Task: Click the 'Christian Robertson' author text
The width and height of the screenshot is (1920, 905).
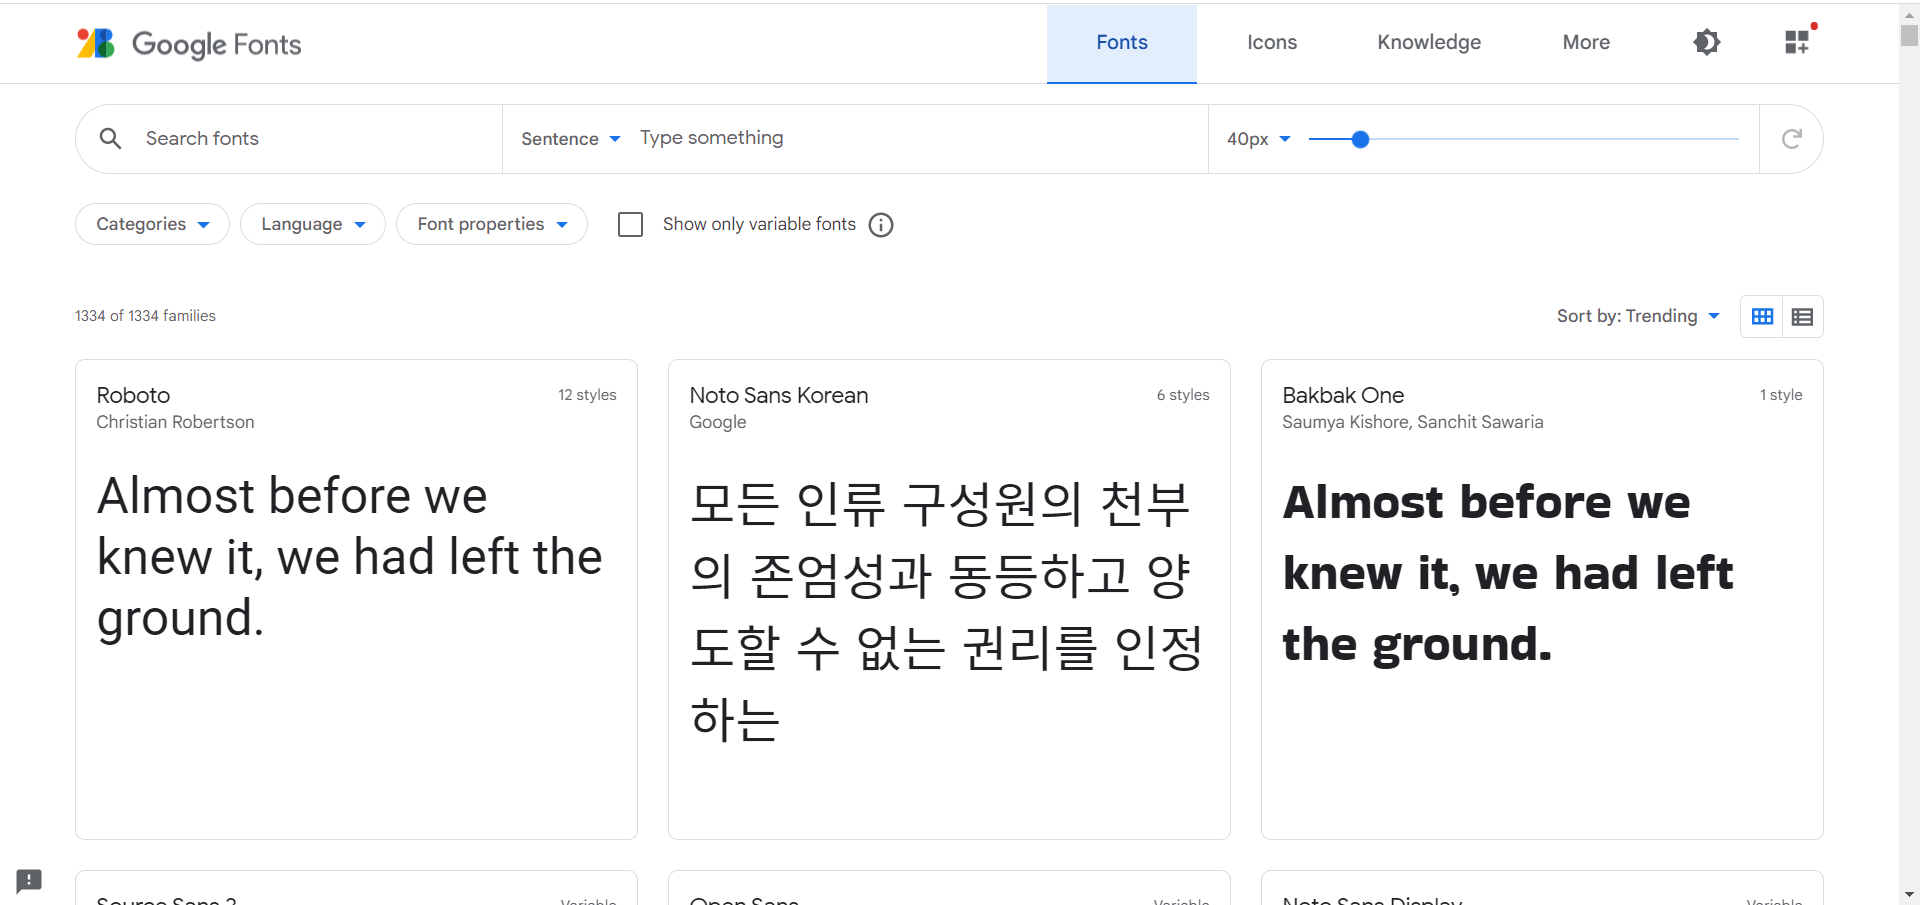Action: 175,422
